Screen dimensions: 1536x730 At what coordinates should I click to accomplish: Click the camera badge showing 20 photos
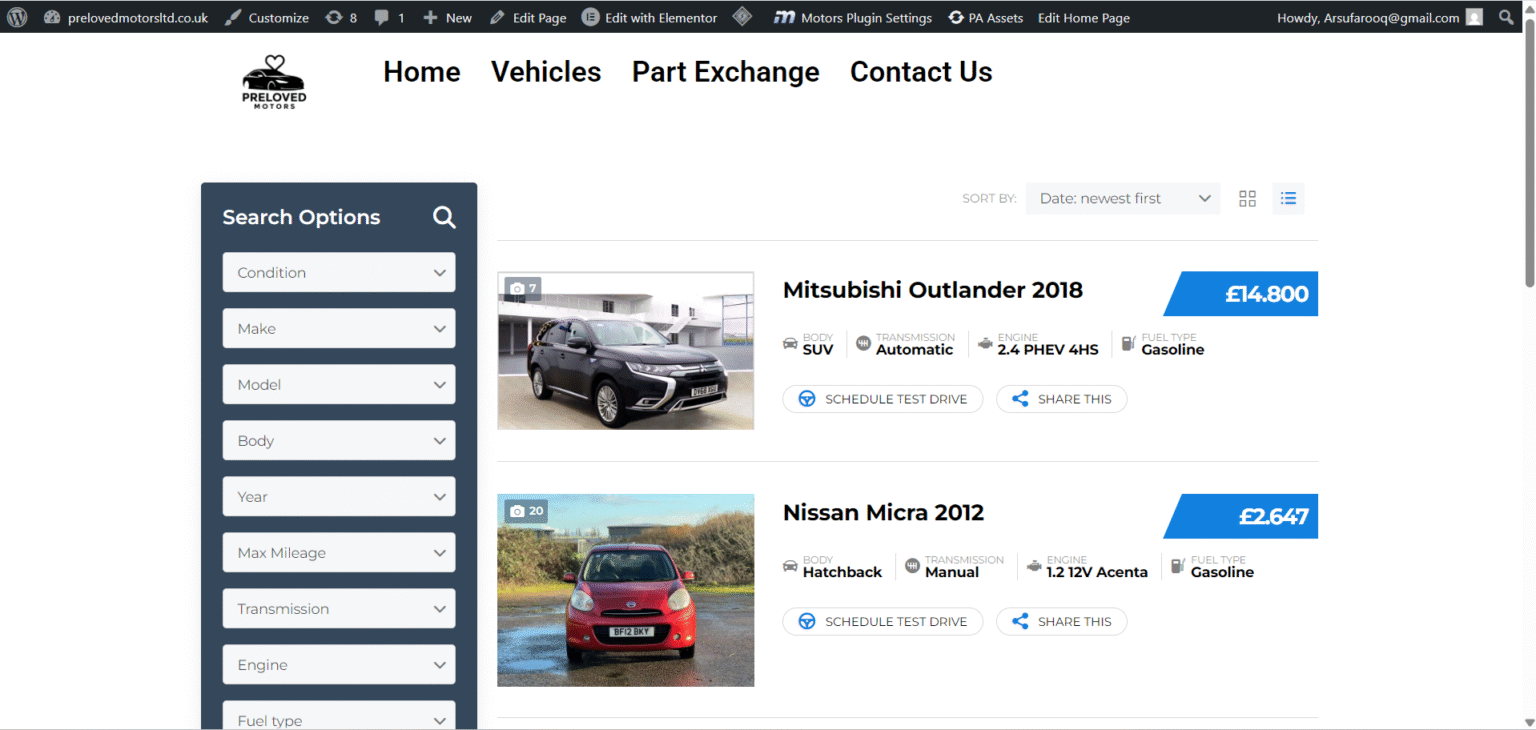click(x=525, y=510)
